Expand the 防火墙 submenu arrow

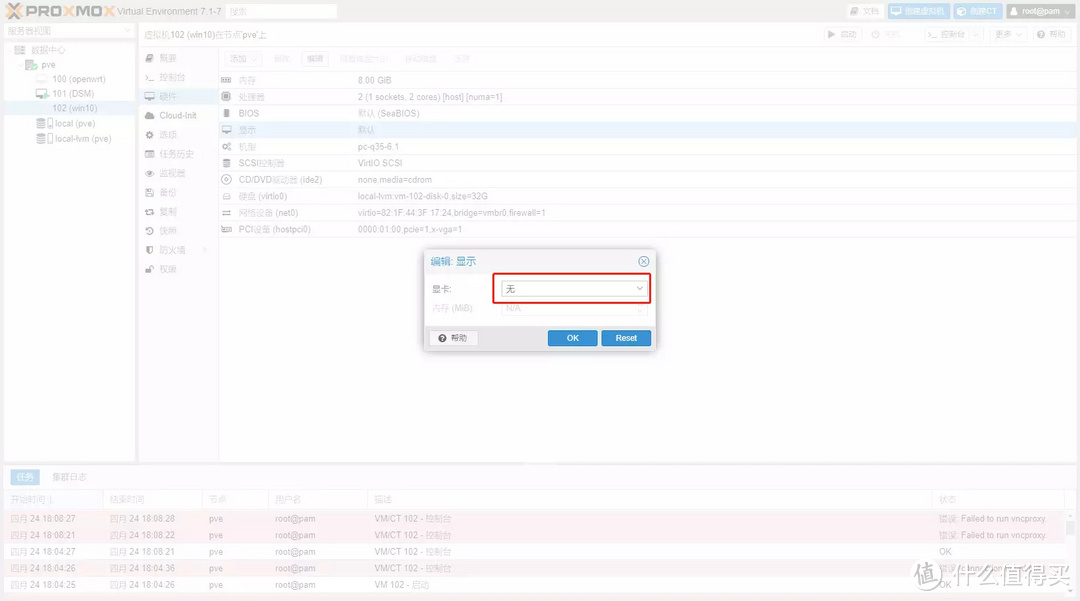click(205, 250)
